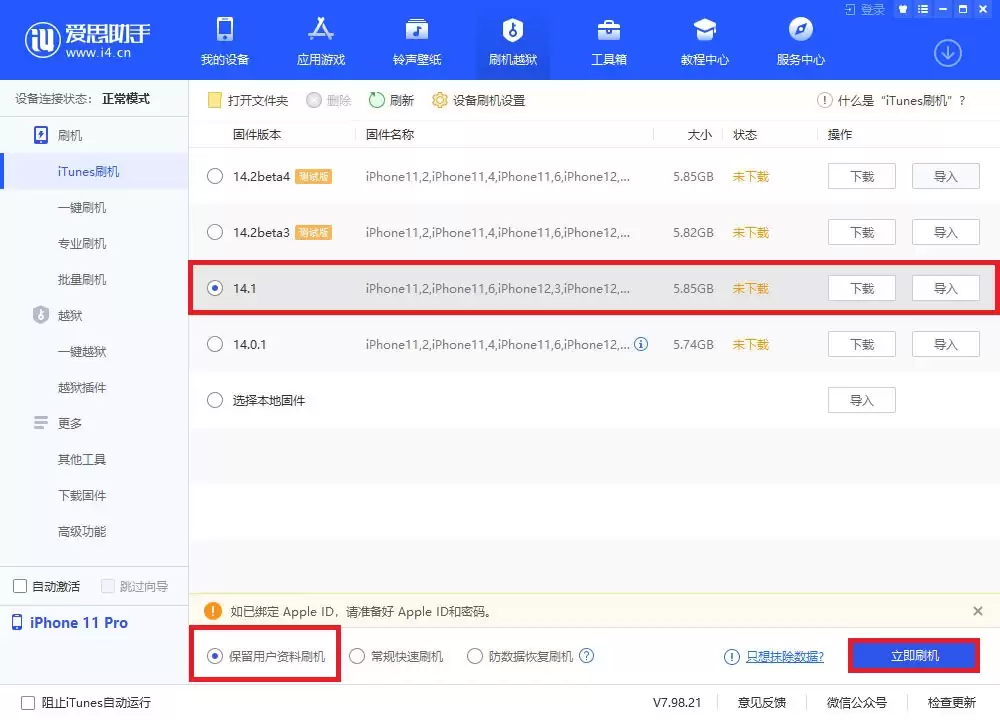Select firmware 14.0.1 radio button
The image size is (1000, 720).
(215, 344)
